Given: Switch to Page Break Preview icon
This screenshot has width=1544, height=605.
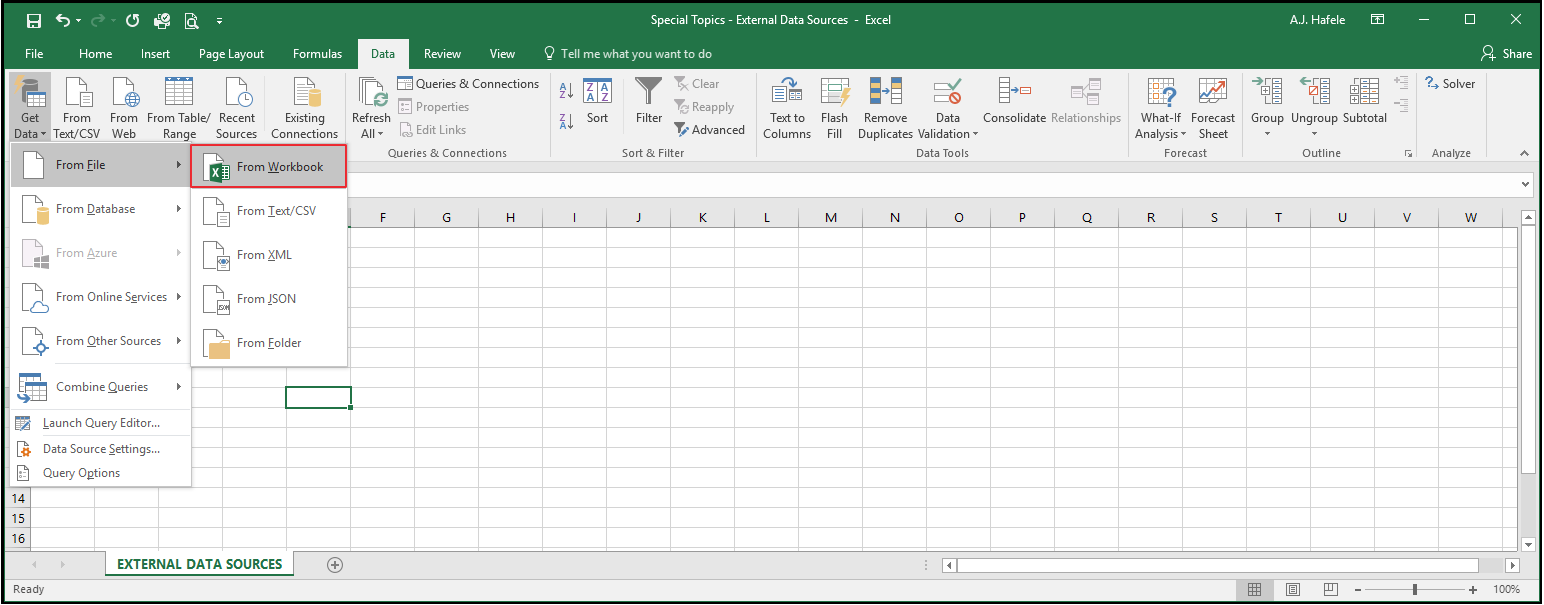Looking at the screenshot, I should [1331, 590].
